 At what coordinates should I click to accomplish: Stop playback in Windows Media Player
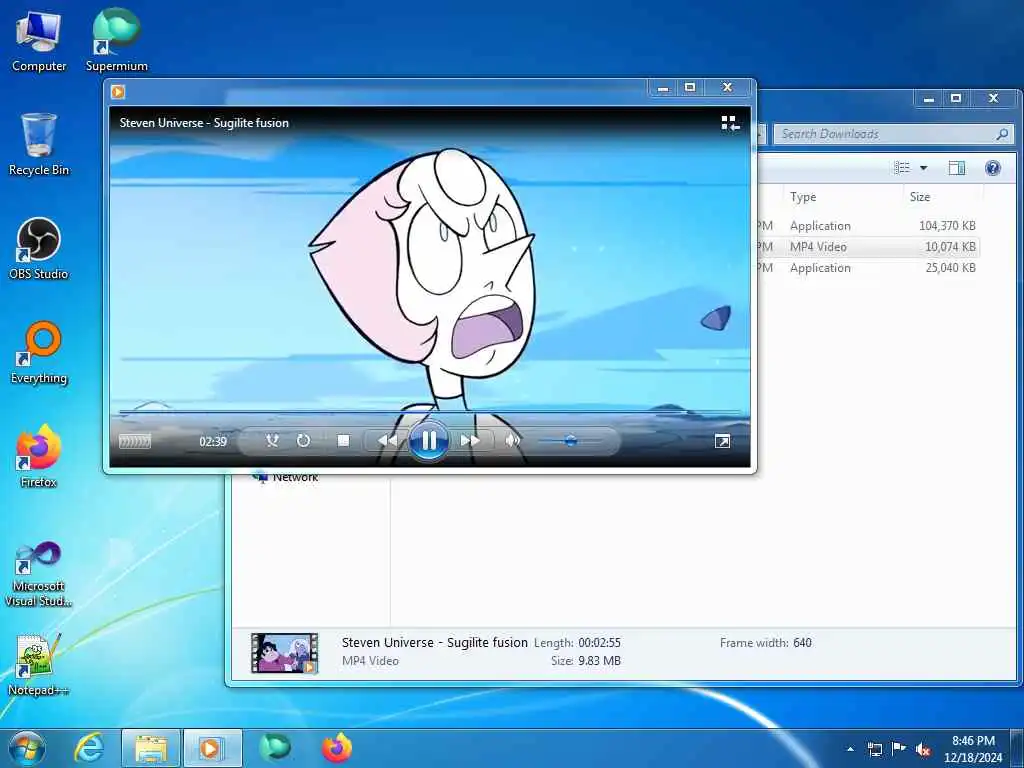pos(344,441)
